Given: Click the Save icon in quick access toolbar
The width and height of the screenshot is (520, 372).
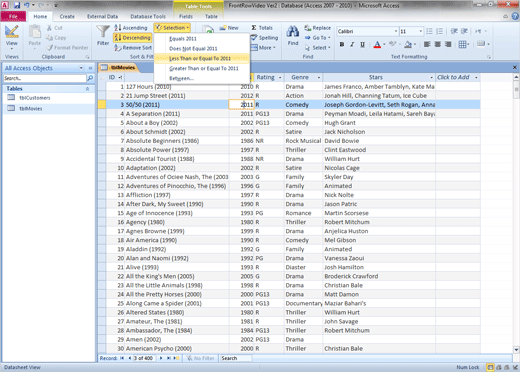Looking at the screenshot, I should click(x=17, y=5).
